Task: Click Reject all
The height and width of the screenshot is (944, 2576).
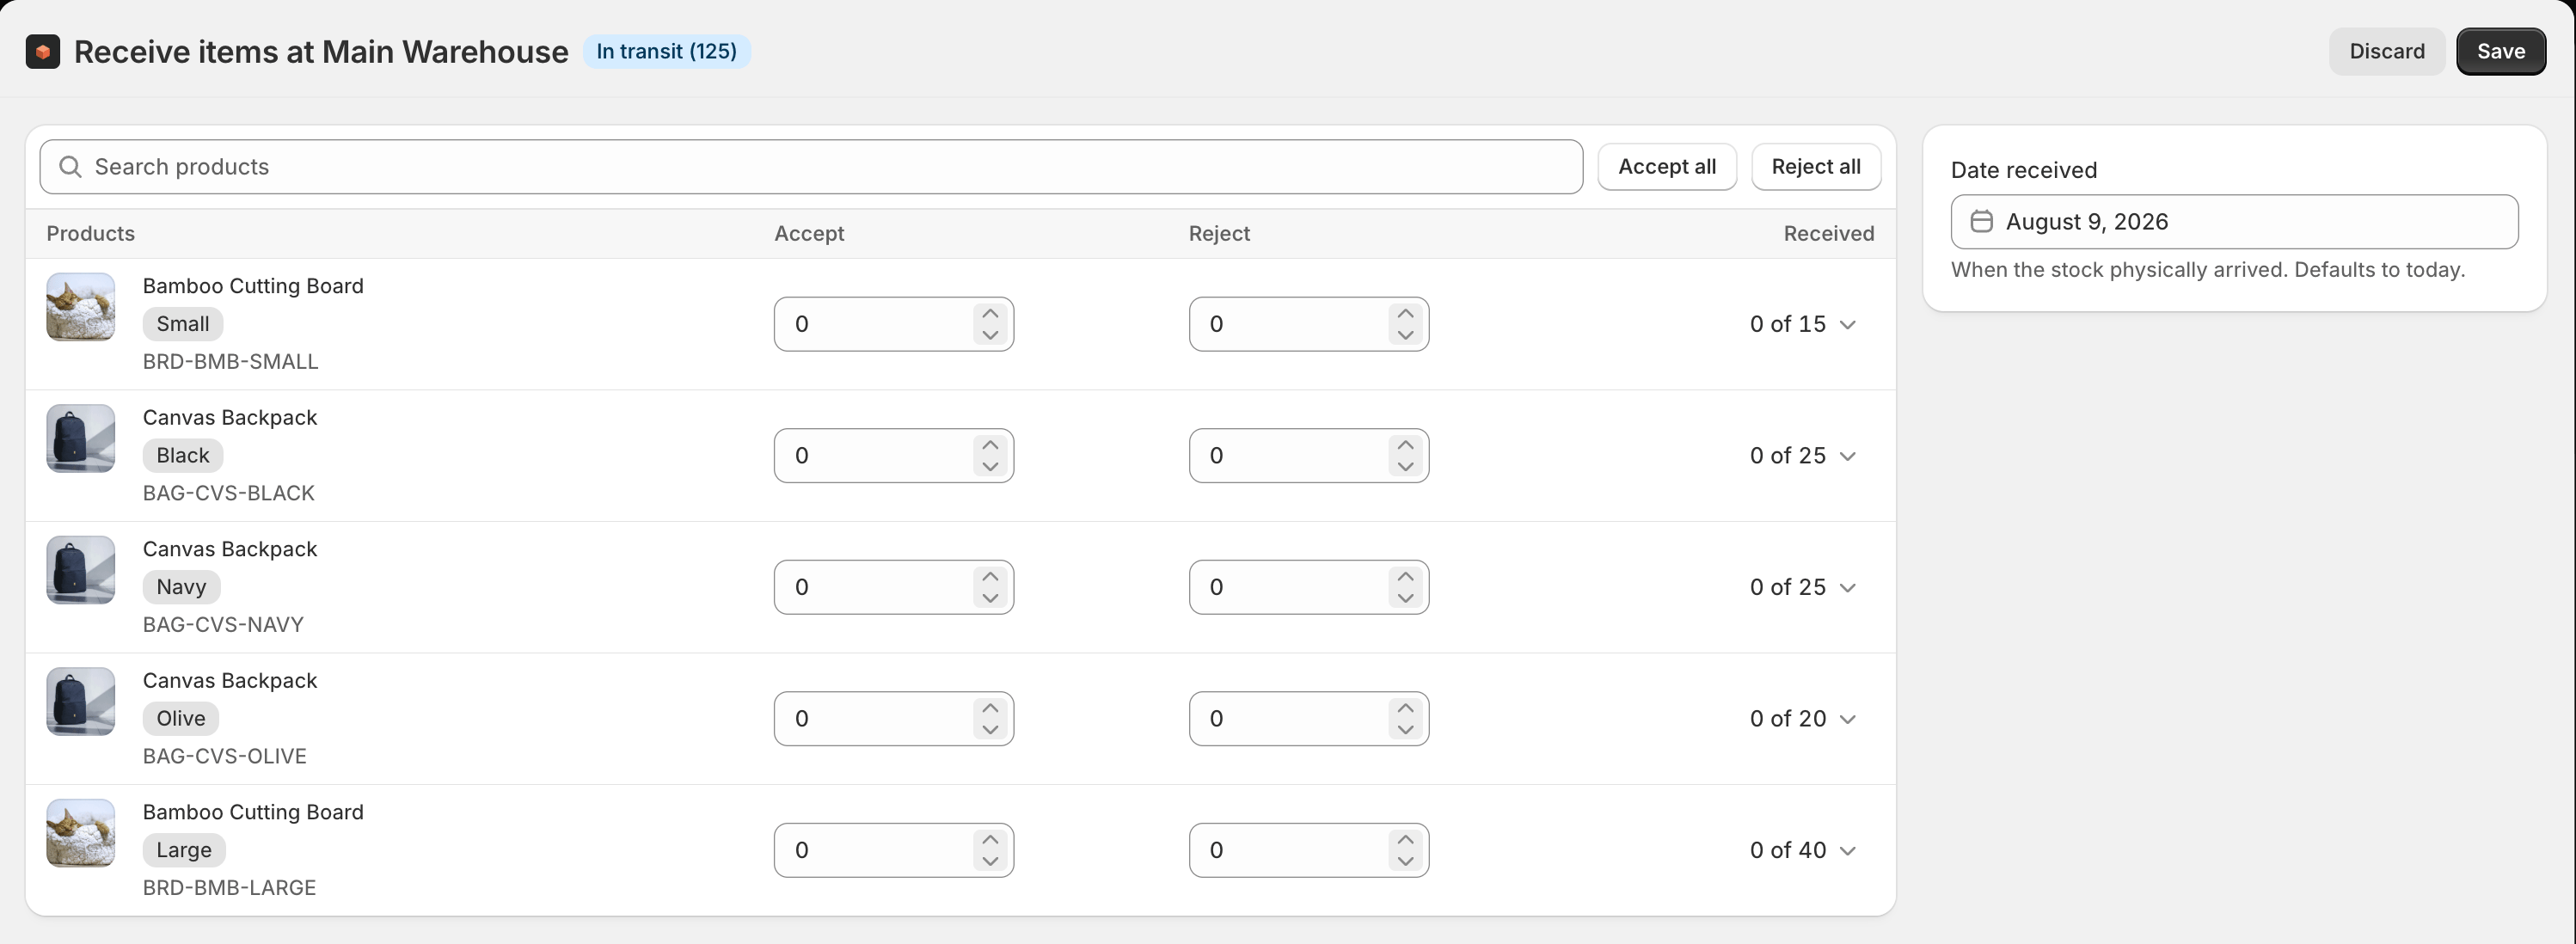Action: tap(1815, 166)
